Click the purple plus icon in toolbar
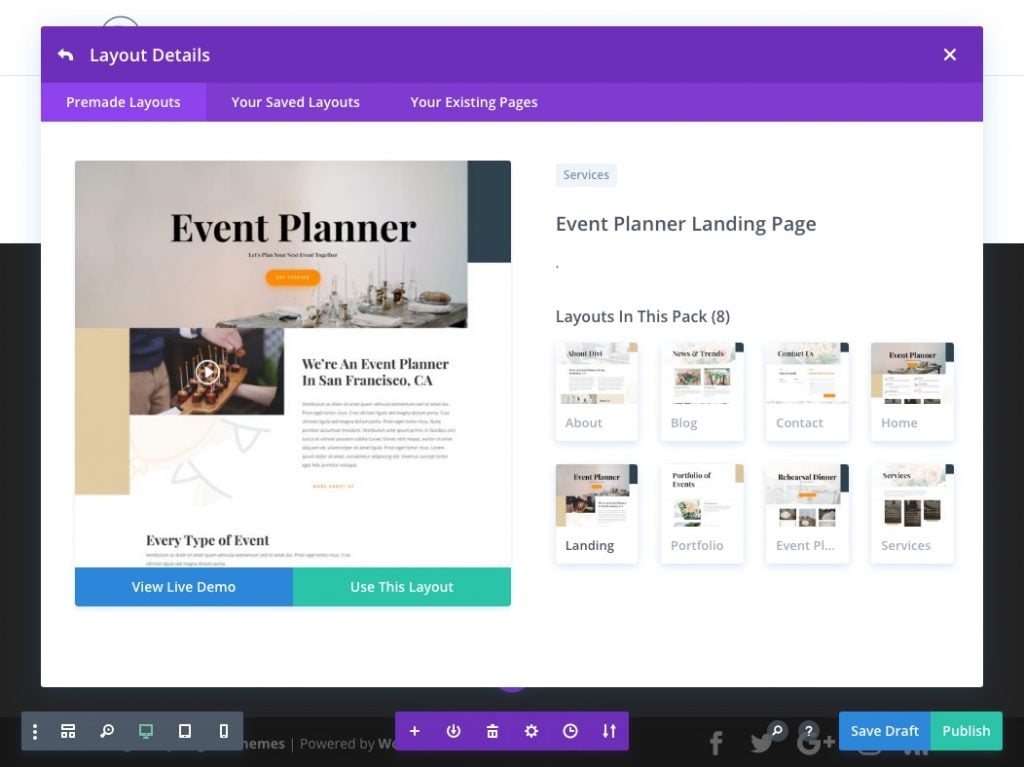This screenshot has width=1024, height=767. [x=415, y=731]
